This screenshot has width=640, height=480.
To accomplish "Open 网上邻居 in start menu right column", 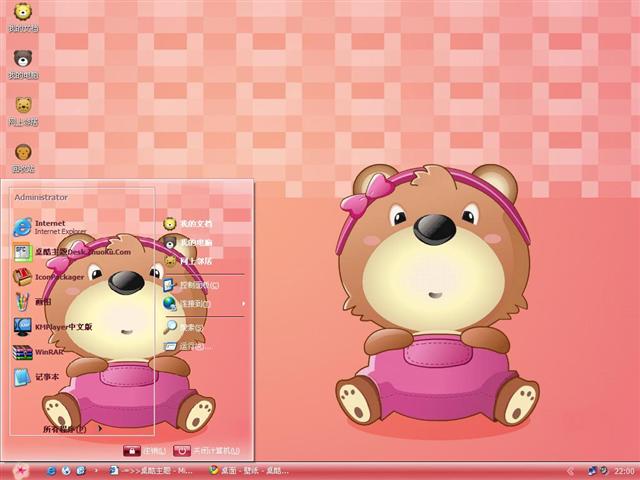I will [x=188, y=261].
